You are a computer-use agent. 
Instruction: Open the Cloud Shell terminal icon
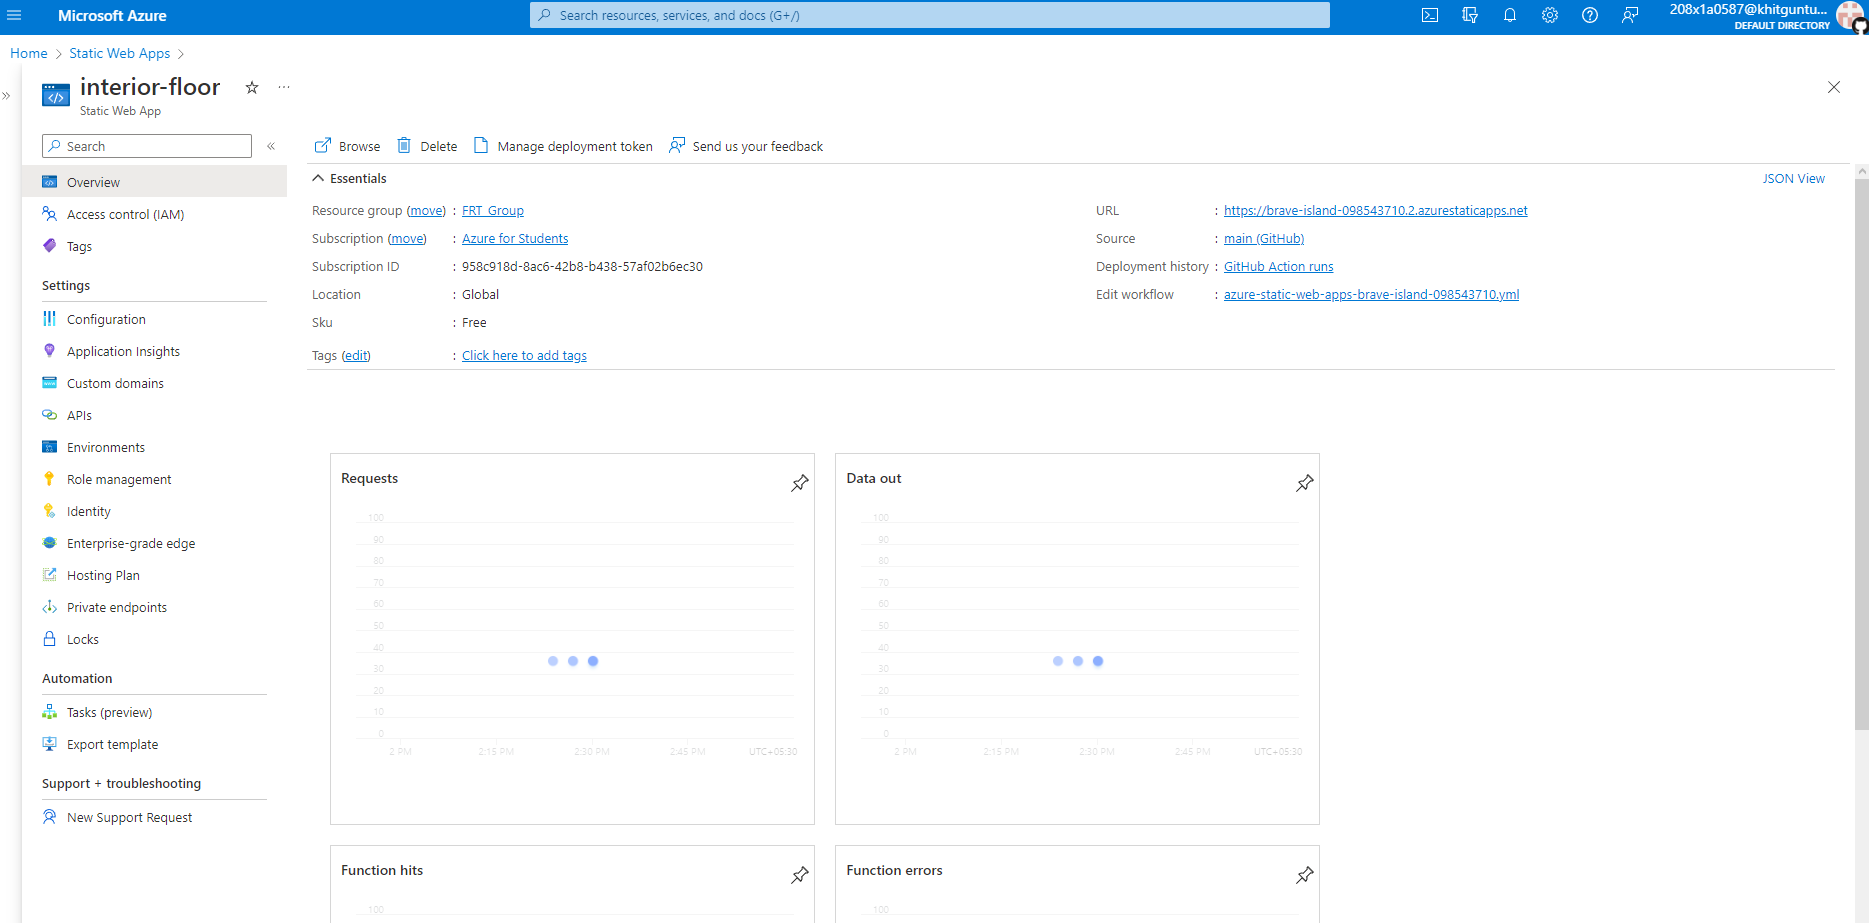click(1430, 15)
